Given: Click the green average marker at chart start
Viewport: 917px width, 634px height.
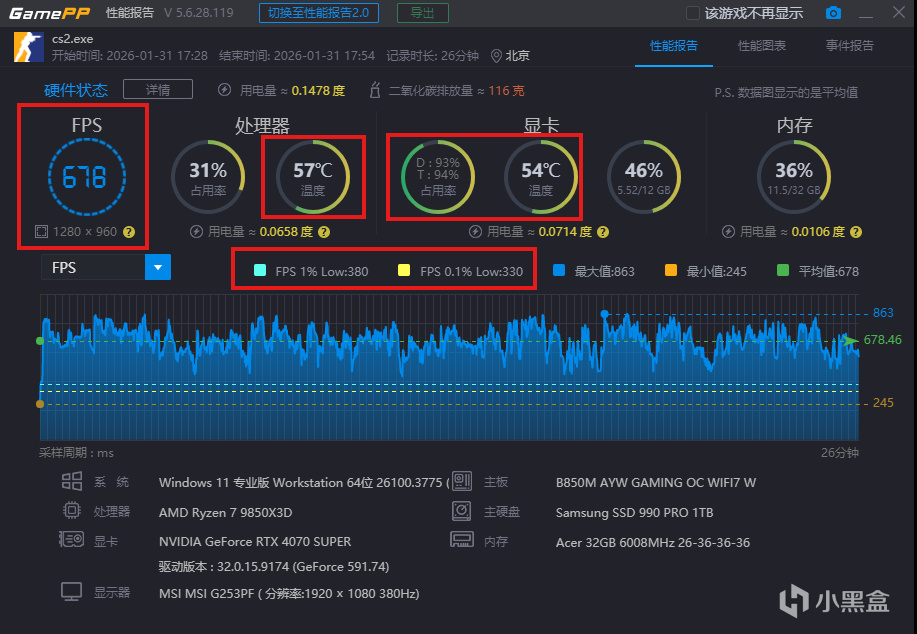Looking at the screenshot, I should point(40,341).
